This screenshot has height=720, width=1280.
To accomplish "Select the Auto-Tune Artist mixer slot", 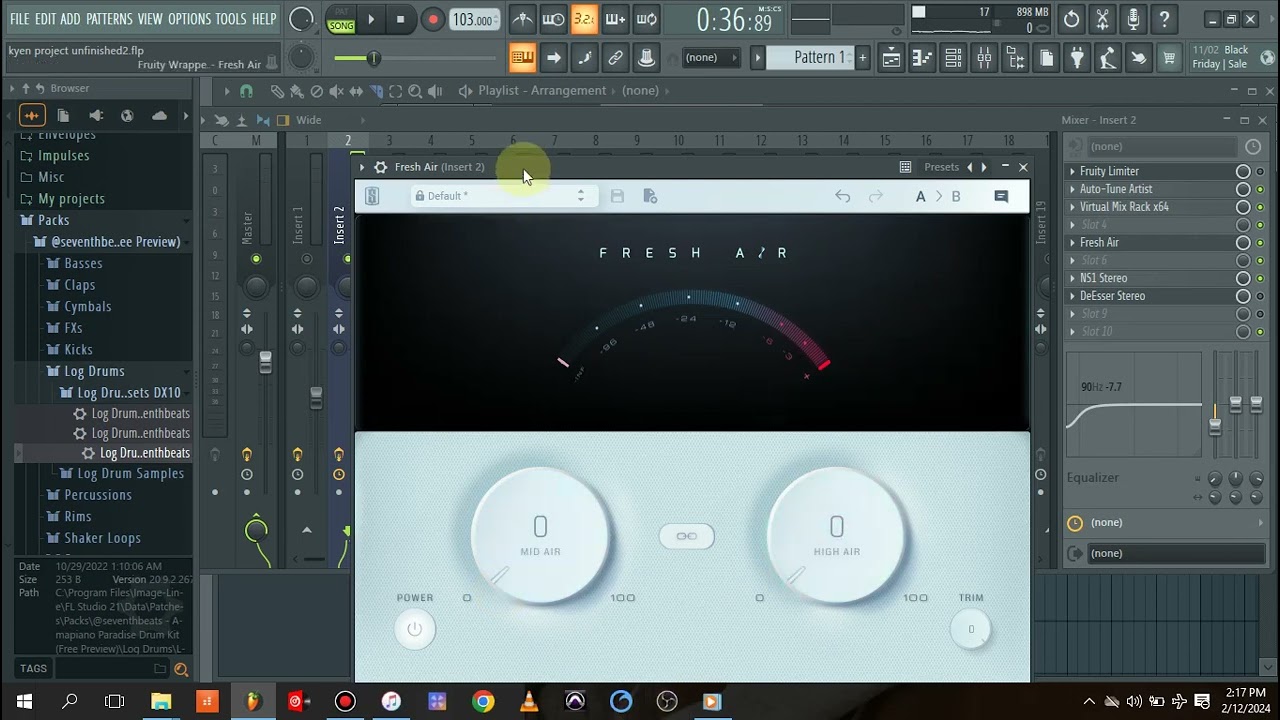I will [1153, 189].
